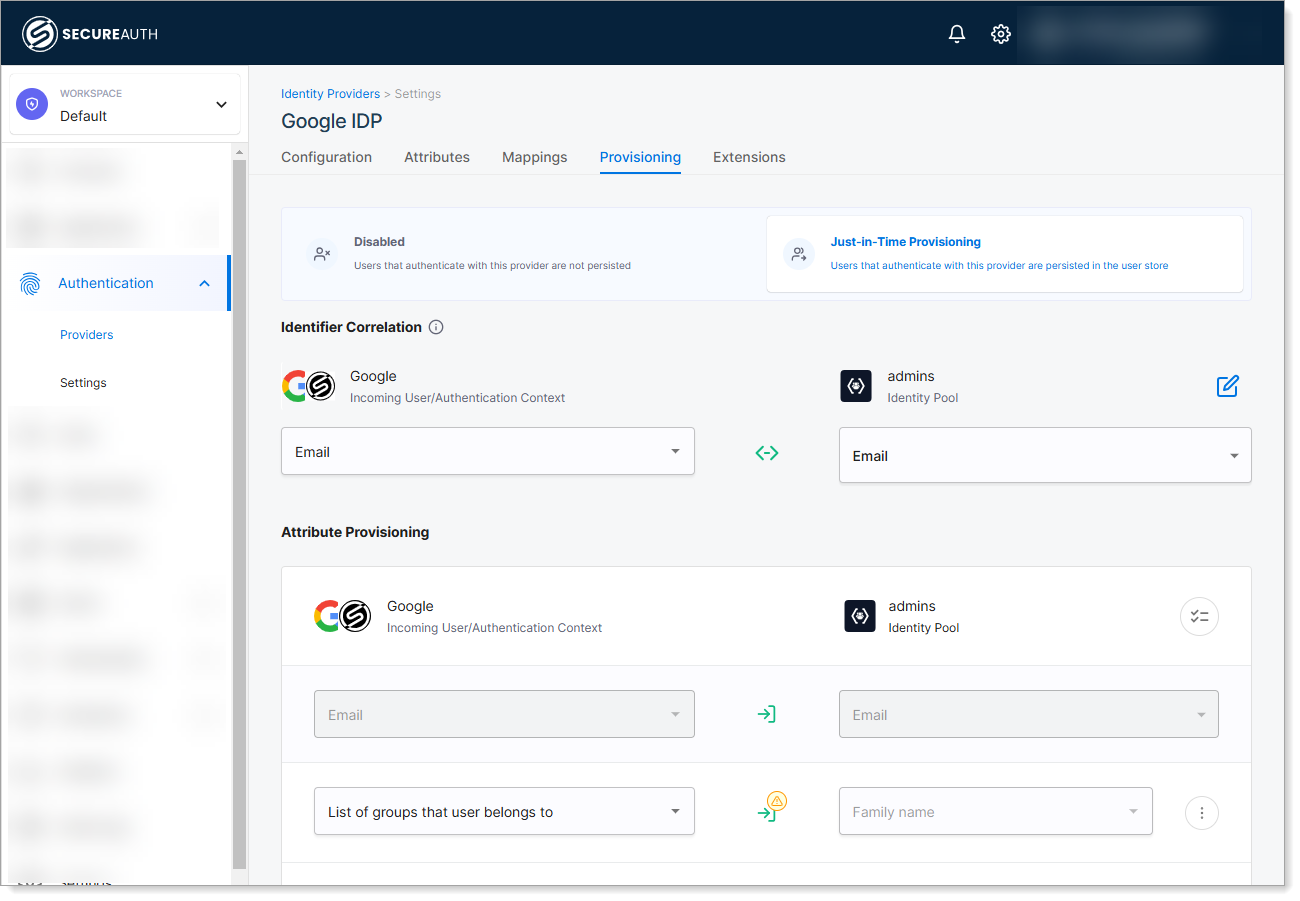Open the settings gear in header
The image size is (1300, 901).
tap(1000, 34)
